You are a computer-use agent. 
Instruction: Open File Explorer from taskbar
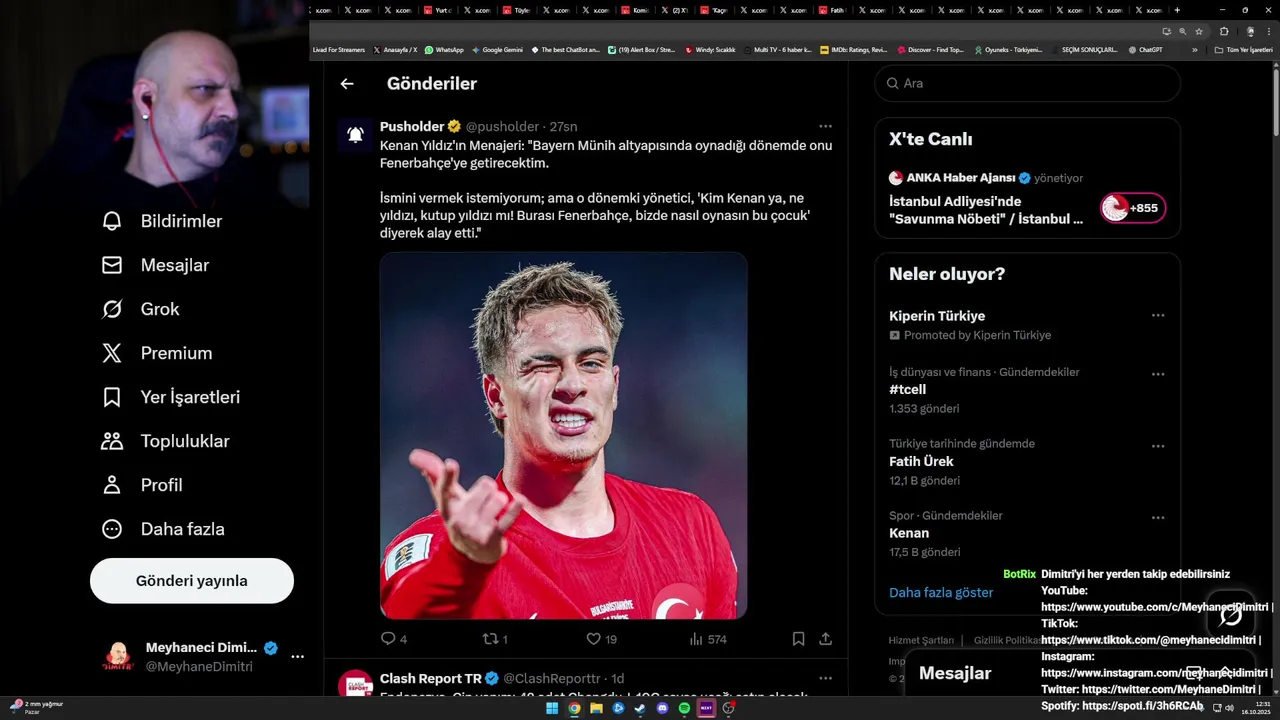(596, 708)
